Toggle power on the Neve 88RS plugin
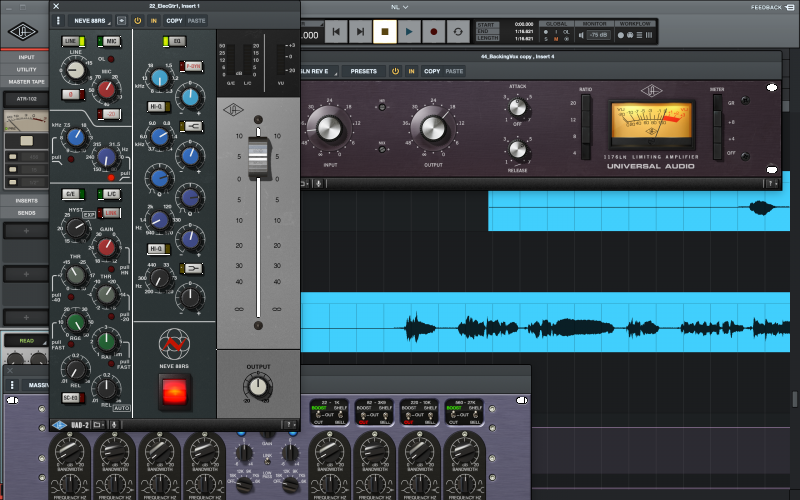This screenshot has height=500, width=800. 137,20
